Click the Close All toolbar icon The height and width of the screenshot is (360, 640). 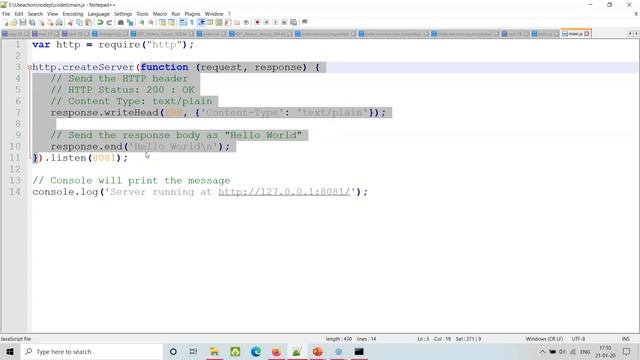pyautogui.click(x=50, y=22)
